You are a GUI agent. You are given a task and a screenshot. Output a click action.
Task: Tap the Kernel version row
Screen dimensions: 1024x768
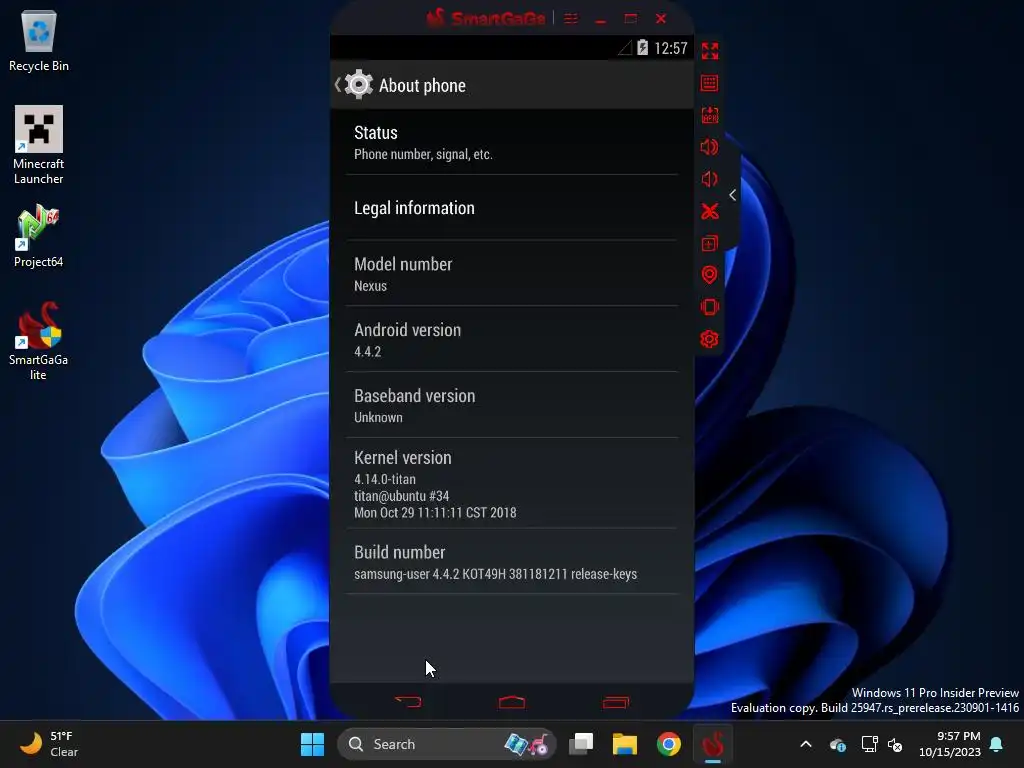tap(512, 483)
